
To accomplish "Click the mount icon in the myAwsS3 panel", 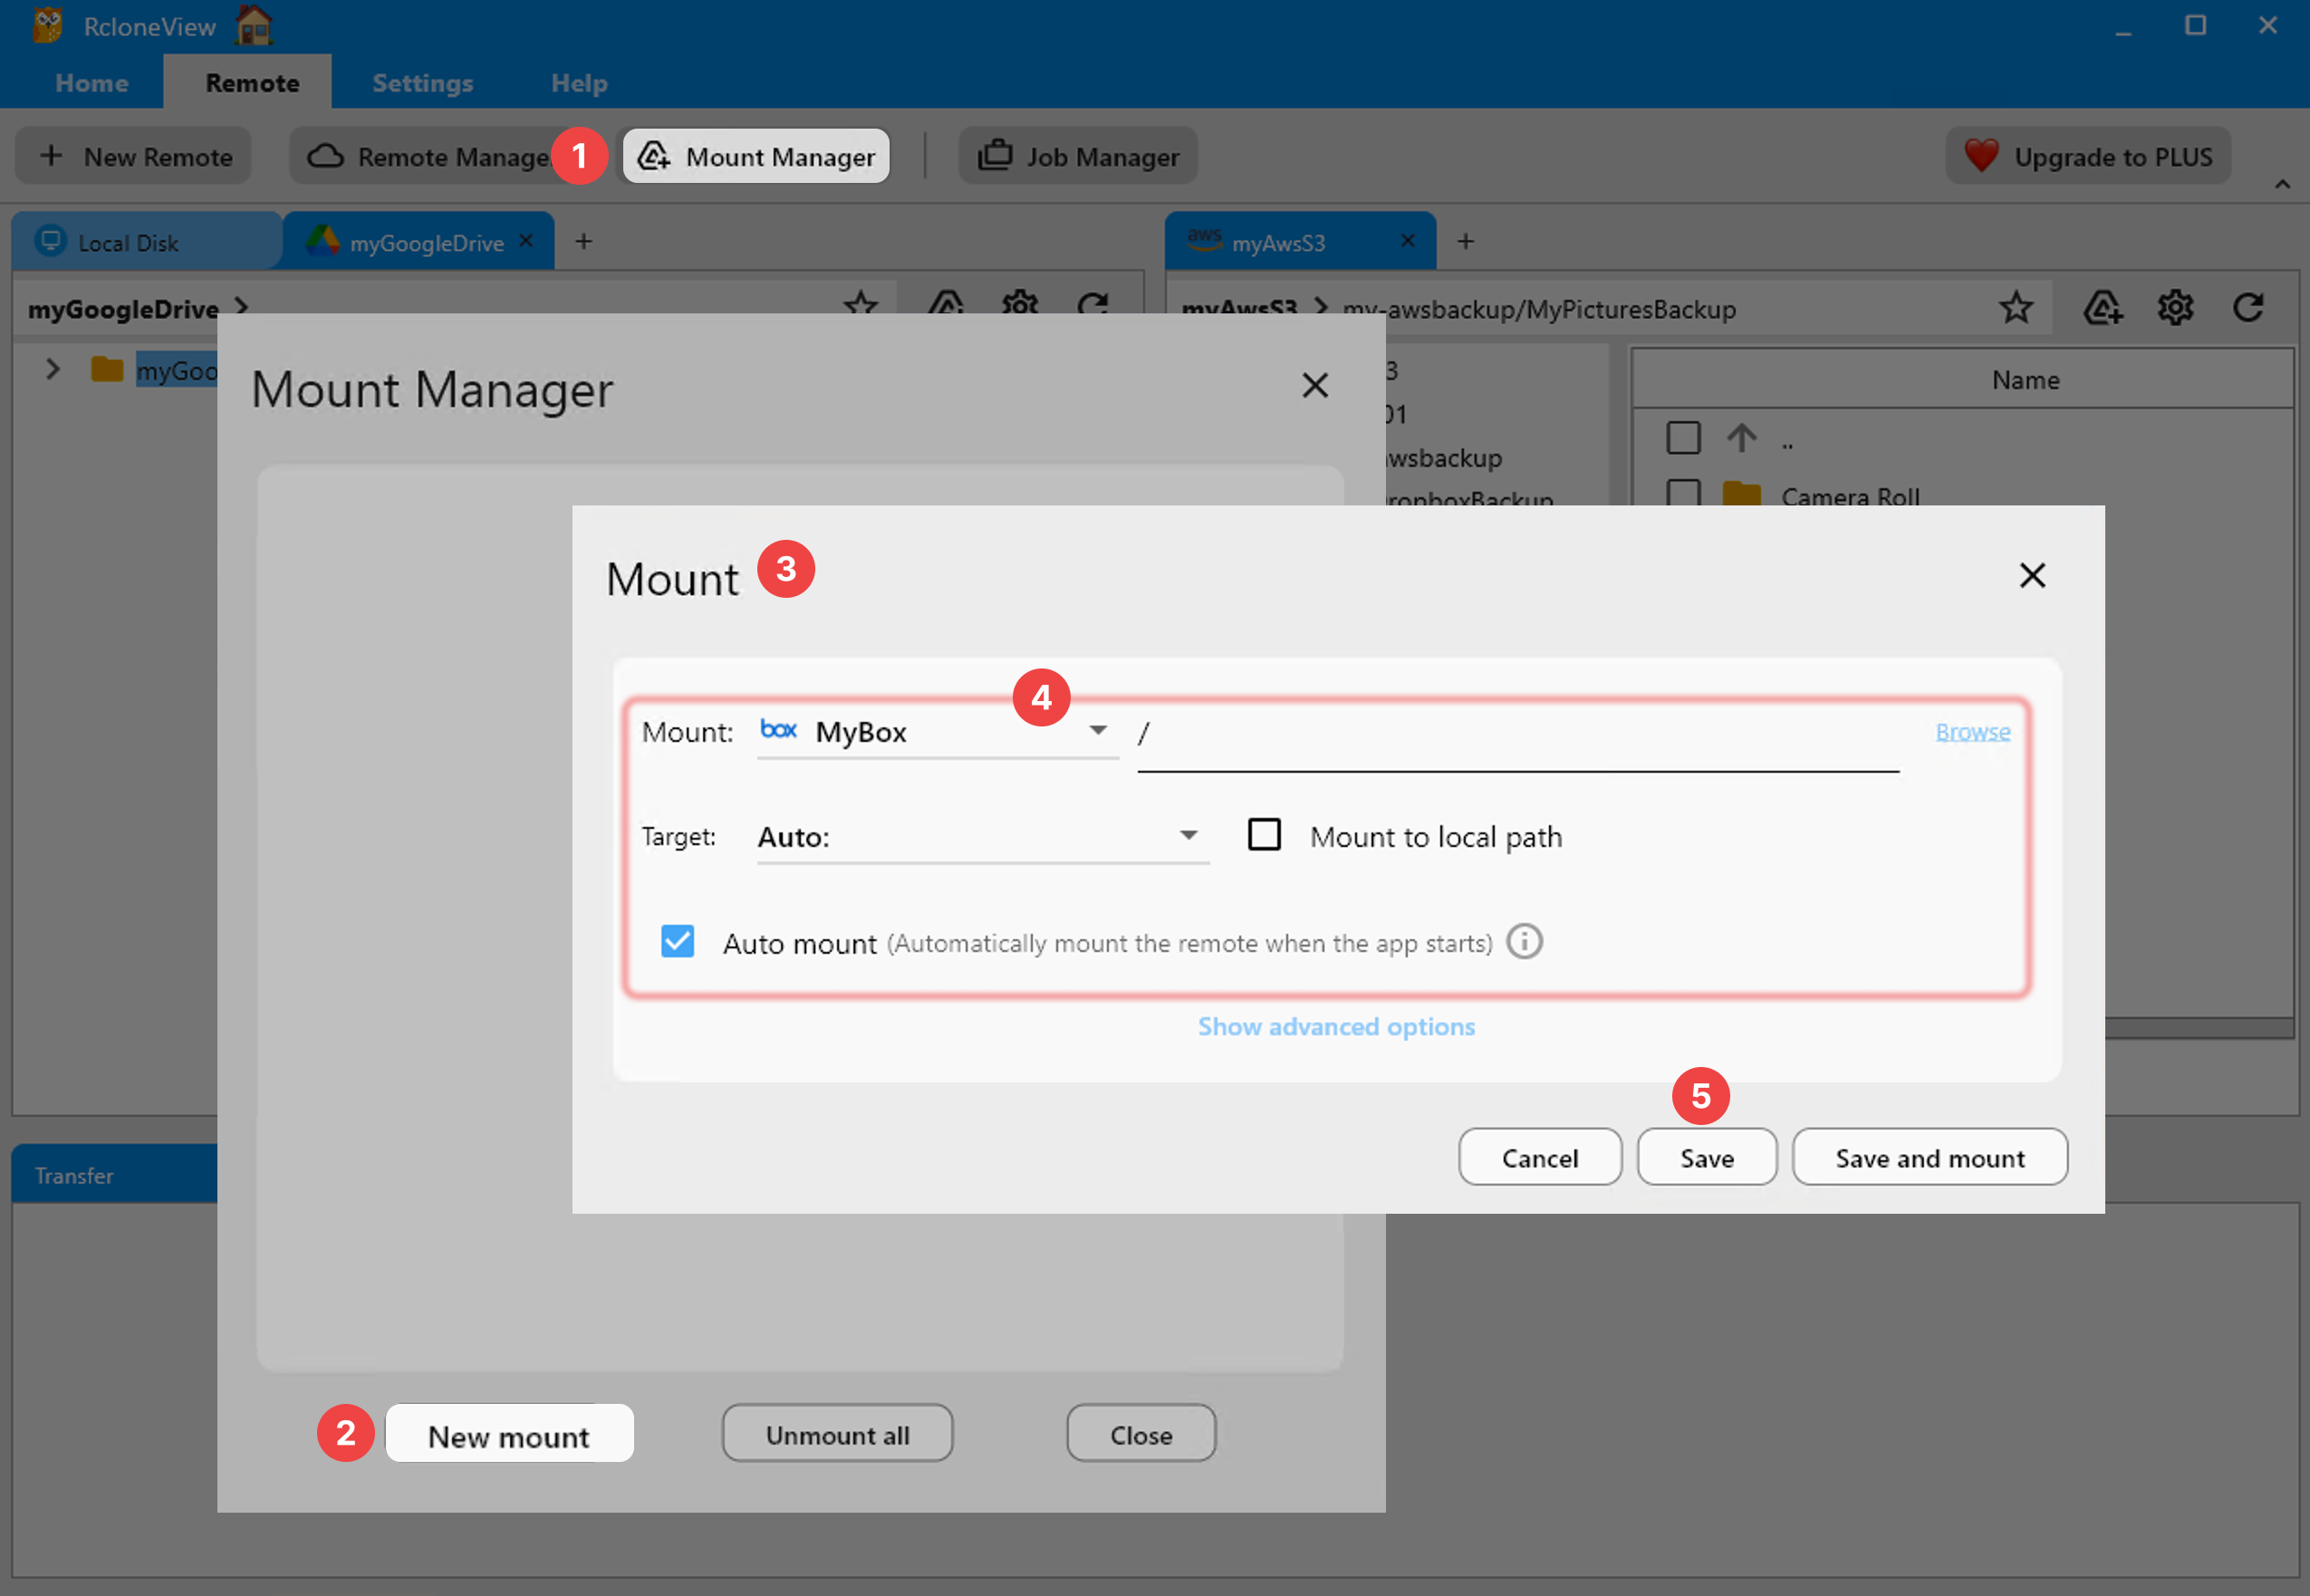I will pos(2102,308).
